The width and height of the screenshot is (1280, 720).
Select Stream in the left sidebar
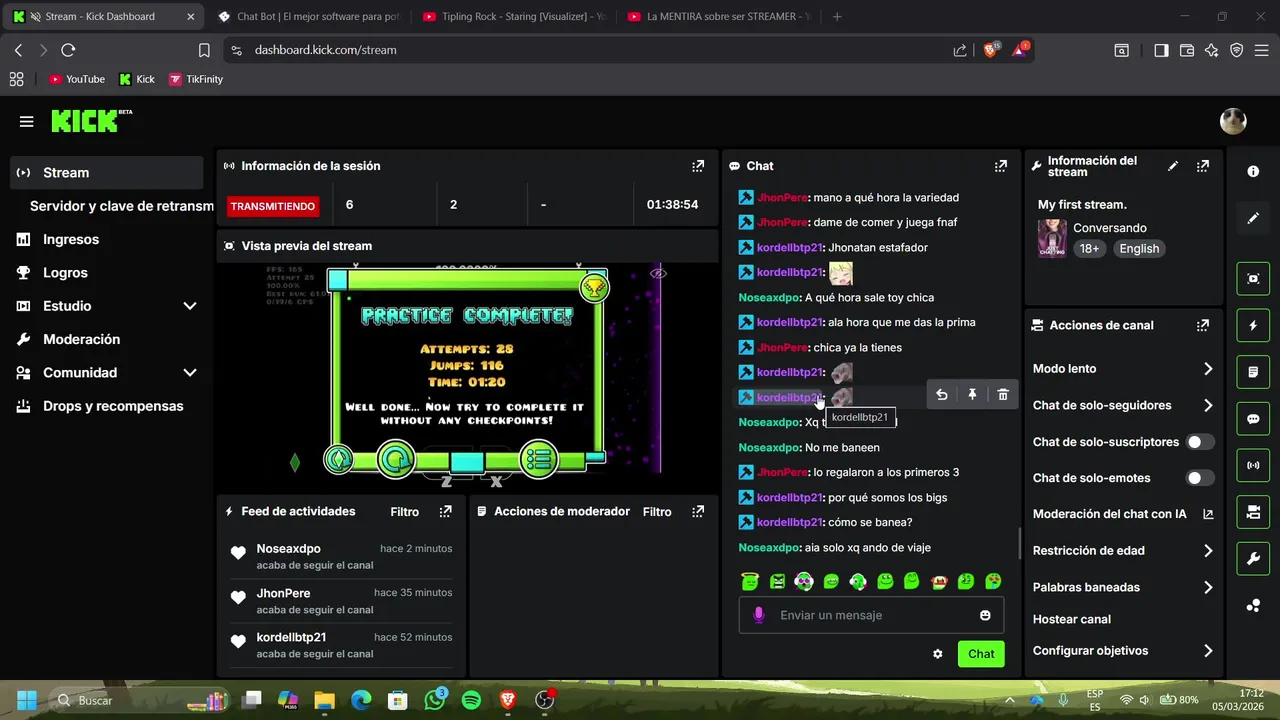107,172
